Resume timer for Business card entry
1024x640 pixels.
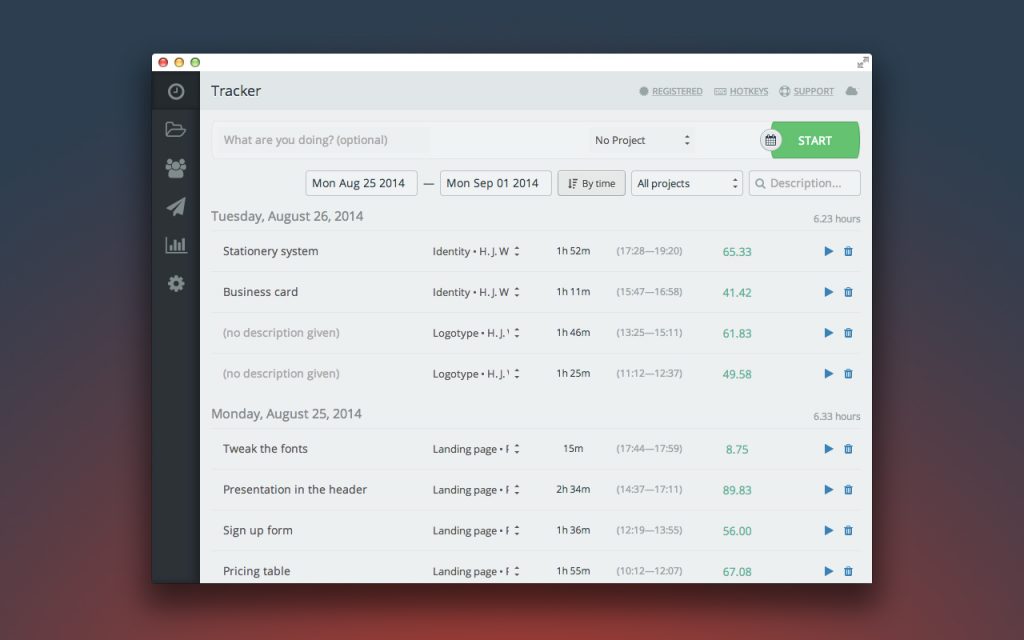coord(828,292)
